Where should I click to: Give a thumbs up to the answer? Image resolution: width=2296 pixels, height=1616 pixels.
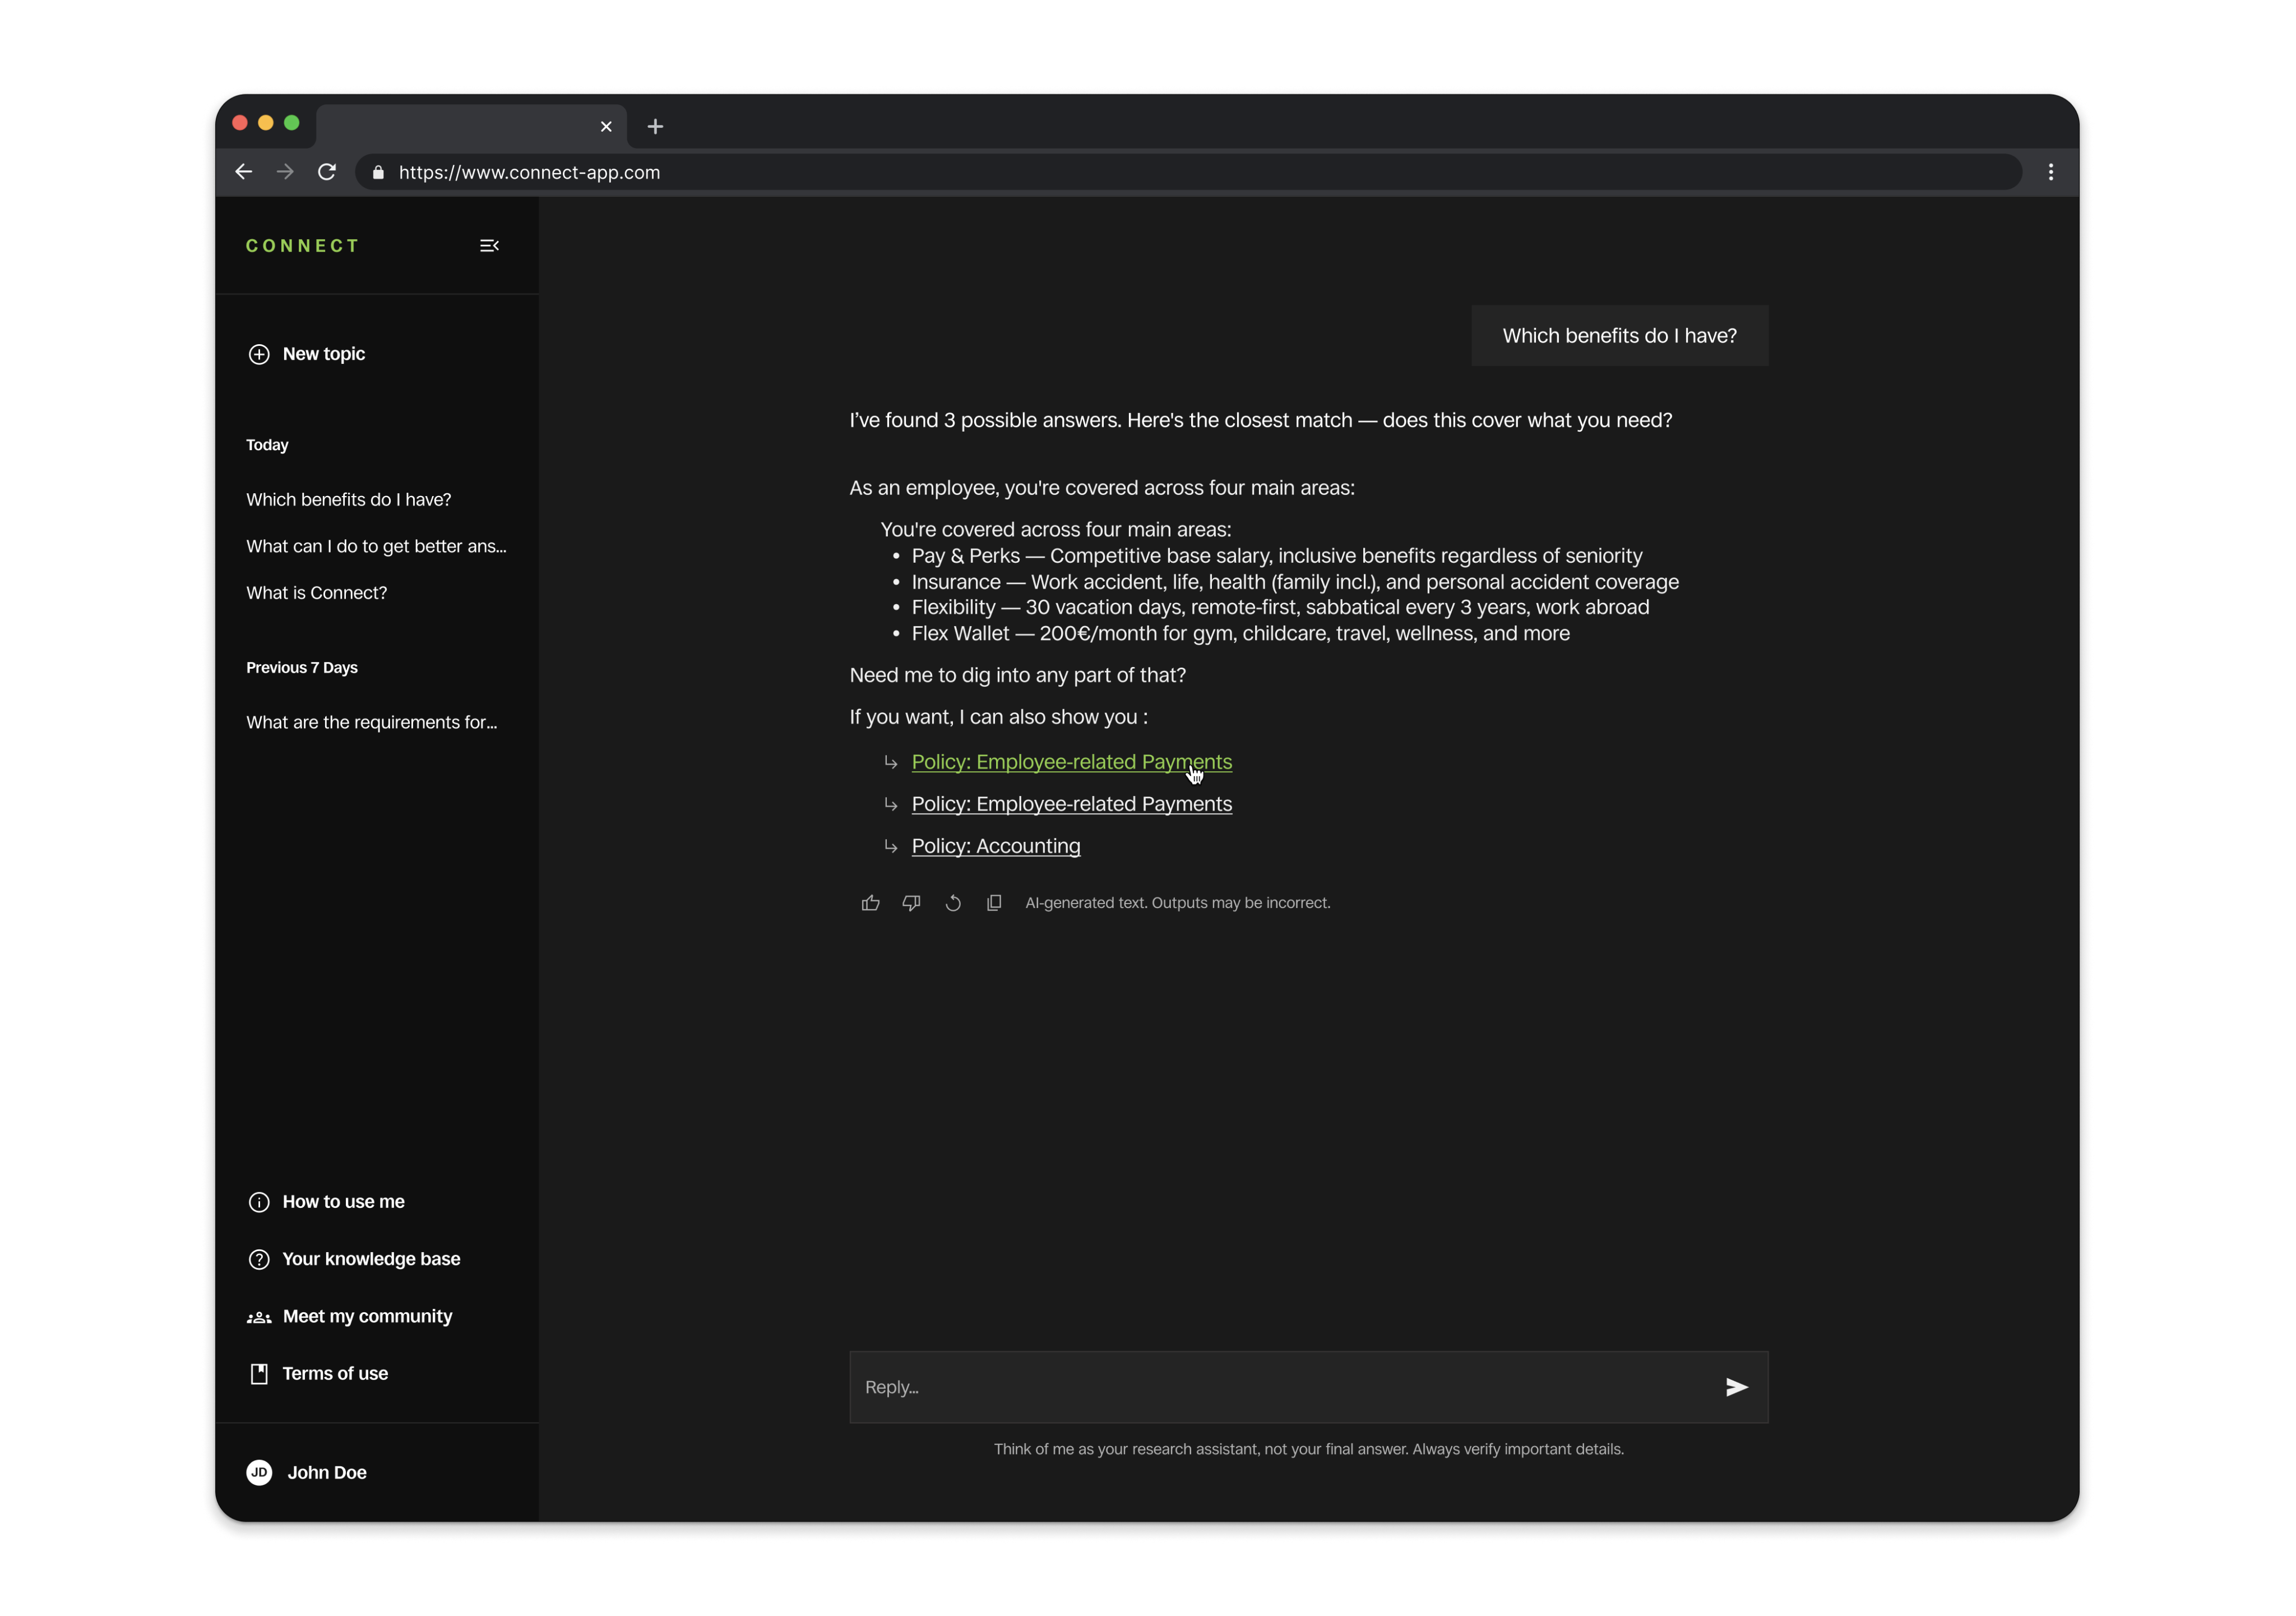pyautogui.click(x=870, y=903)
